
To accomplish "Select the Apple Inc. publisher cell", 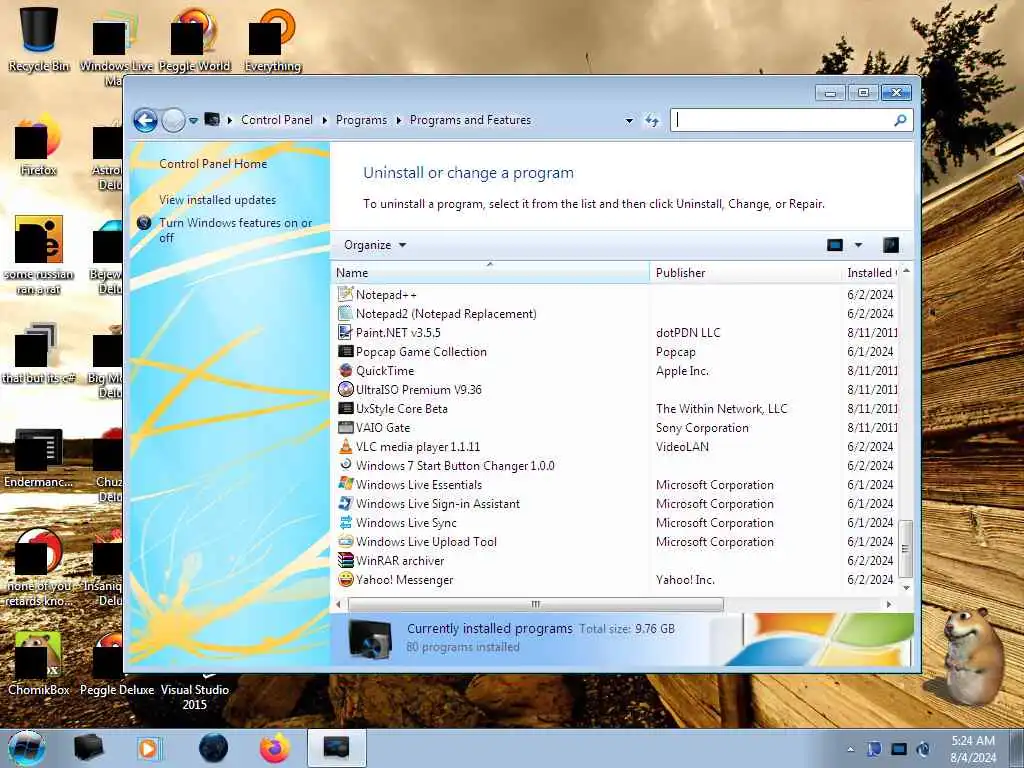I will [x=682, y=370].
